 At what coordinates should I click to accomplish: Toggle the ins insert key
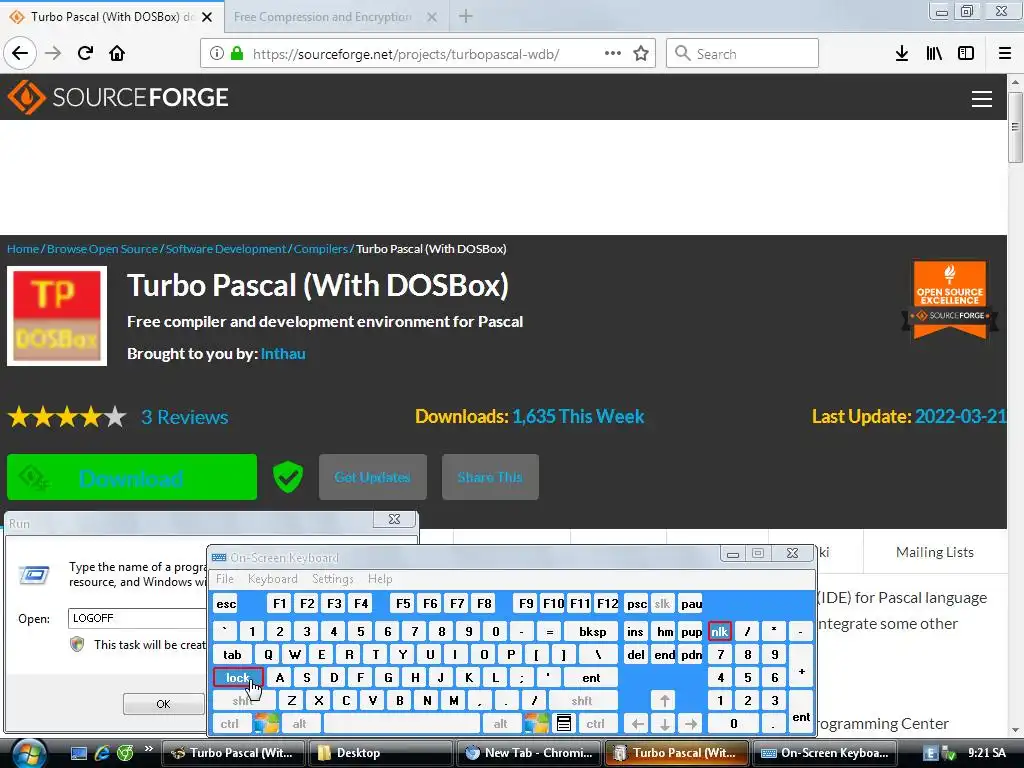click(x=635, y=632)
